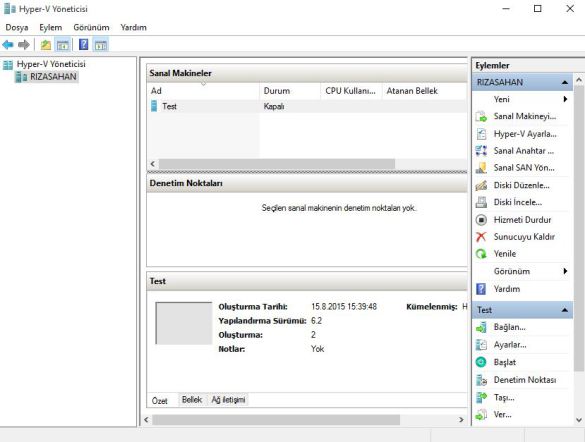Screen dimensions: 585x442
Task: Create Denetim Noktası checkpoint
Action: (x=525, y=380)
